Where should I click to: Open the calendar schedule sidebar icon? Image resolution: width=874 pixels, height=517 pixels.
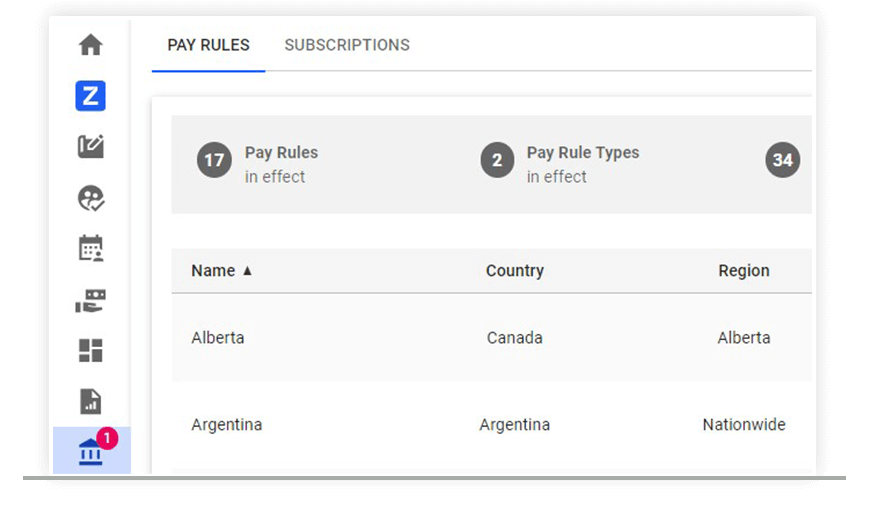click(x=91, y=248)
